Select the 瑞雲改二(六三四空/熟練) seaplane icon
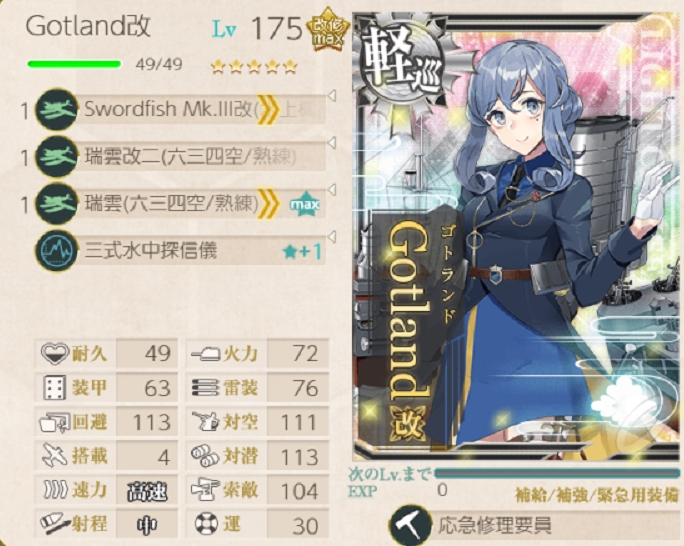This screenshot has width=684, height=546. [57, 157]
